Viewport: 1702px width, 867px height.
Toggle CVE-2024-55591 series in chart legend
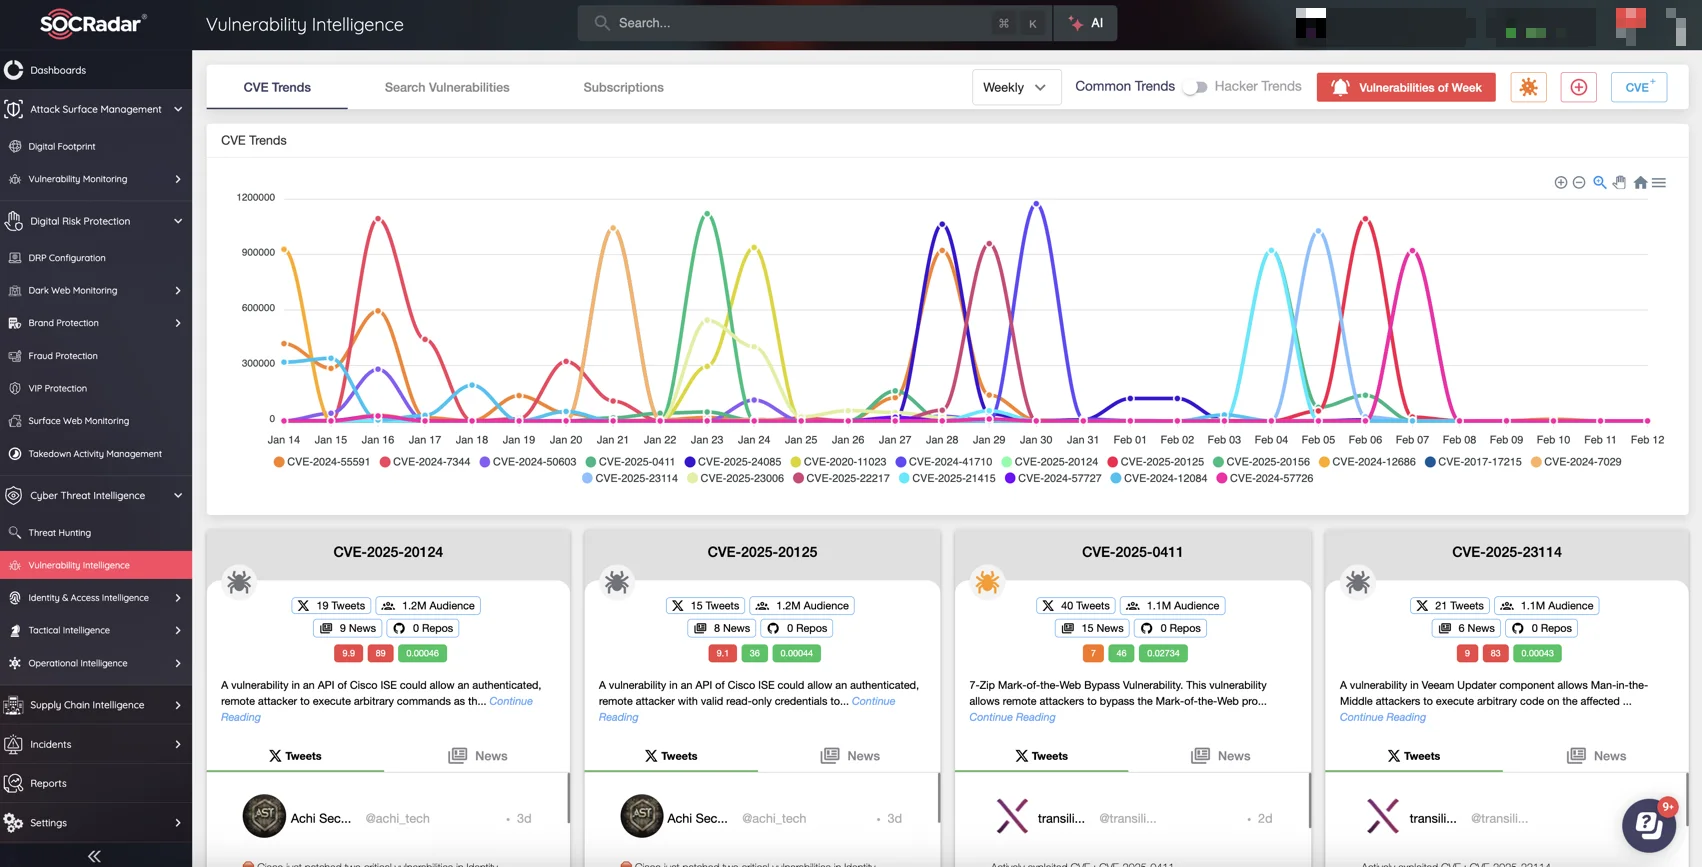pos(322,462)
